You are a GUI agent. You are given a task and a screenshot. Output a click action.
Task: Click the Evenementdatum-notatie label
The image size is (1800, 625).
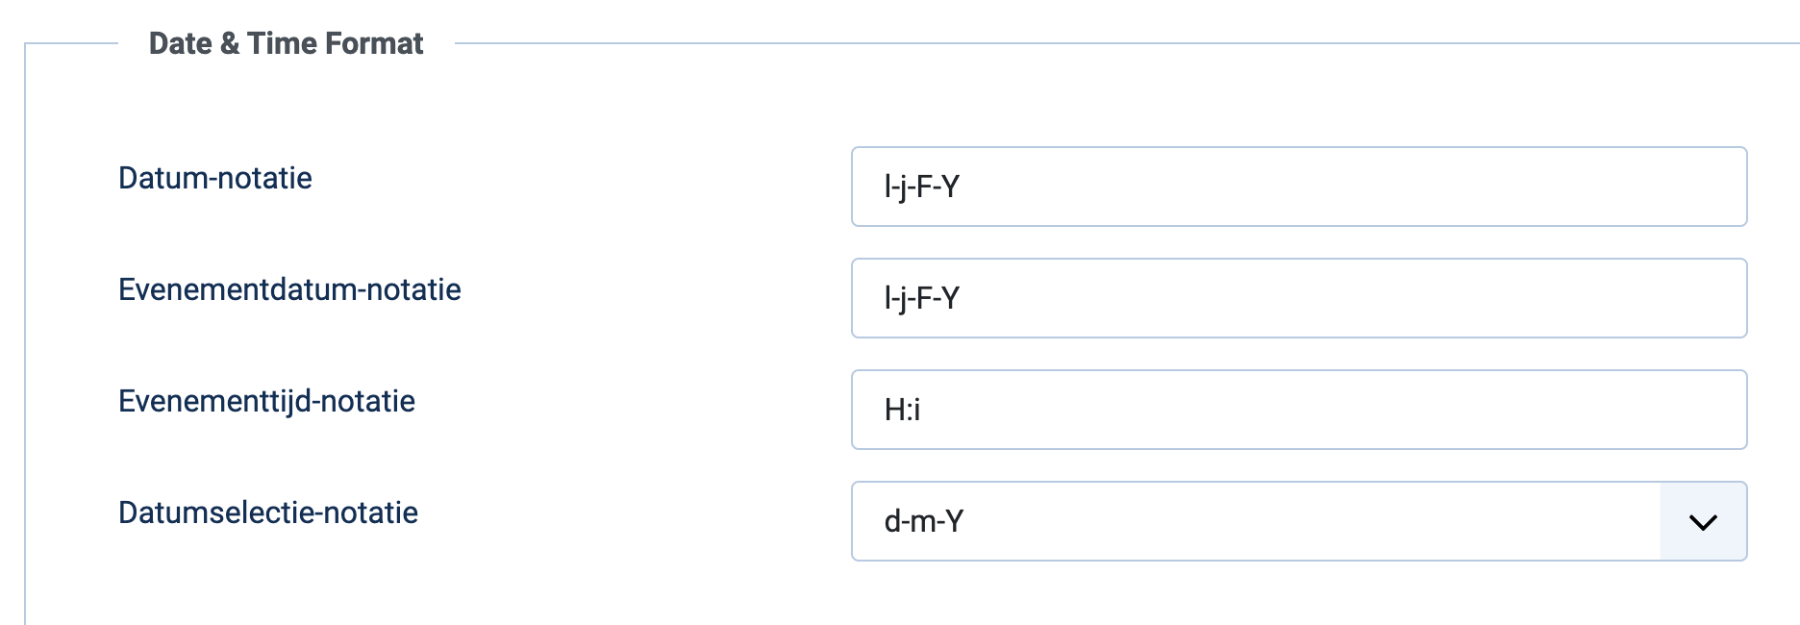[289, 290]
